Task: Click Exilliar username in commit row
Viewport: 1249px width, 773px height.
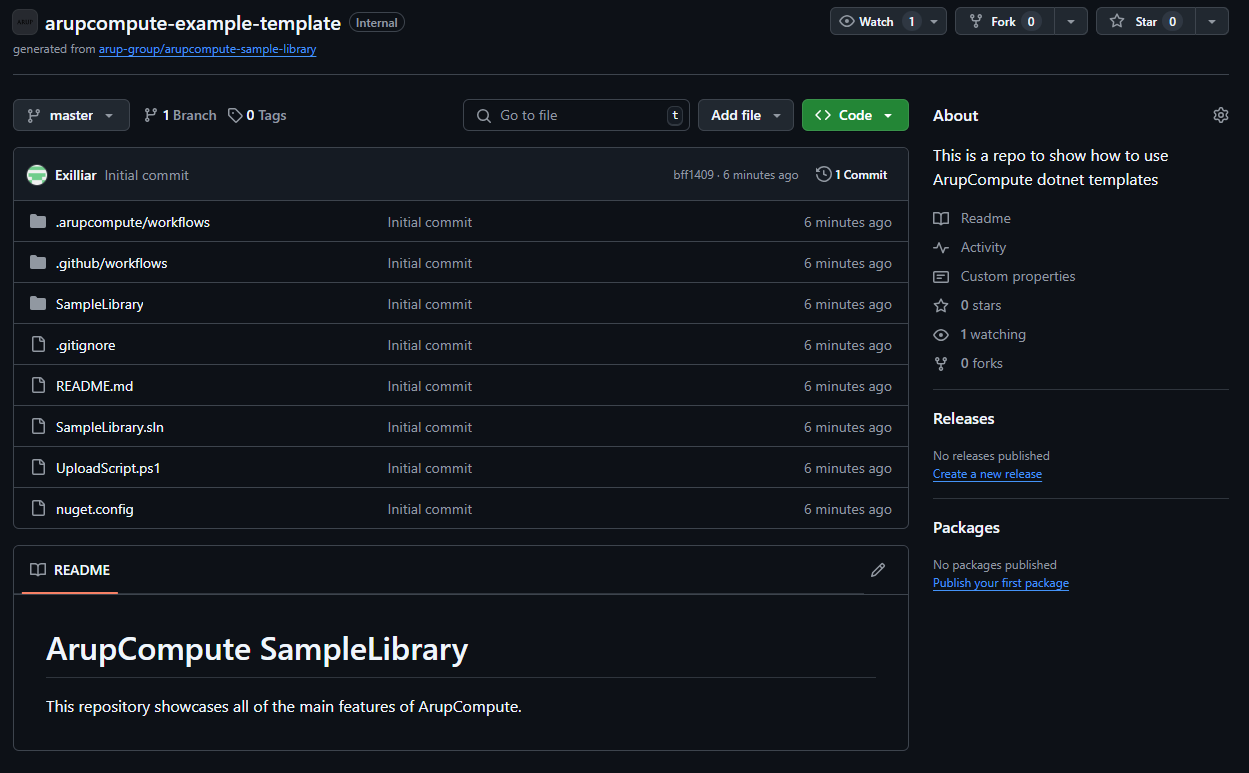Action: (x=76, y=175)
